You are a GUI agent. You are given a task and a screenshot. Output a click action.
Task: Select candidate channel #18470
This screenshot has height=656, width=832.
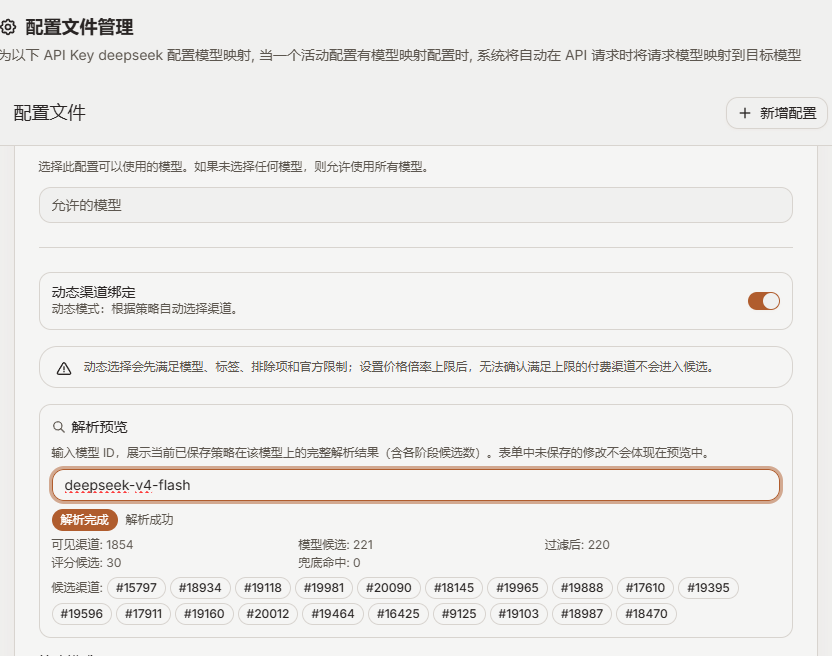(x=646, y=614)
